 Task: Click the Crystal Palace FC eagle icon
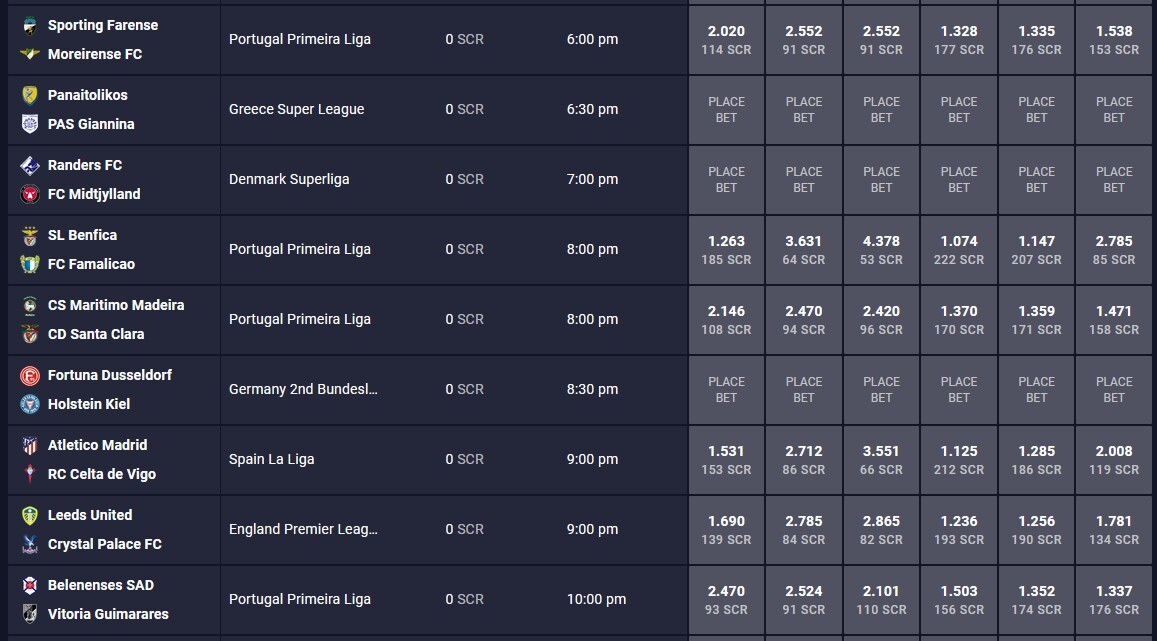30,544
